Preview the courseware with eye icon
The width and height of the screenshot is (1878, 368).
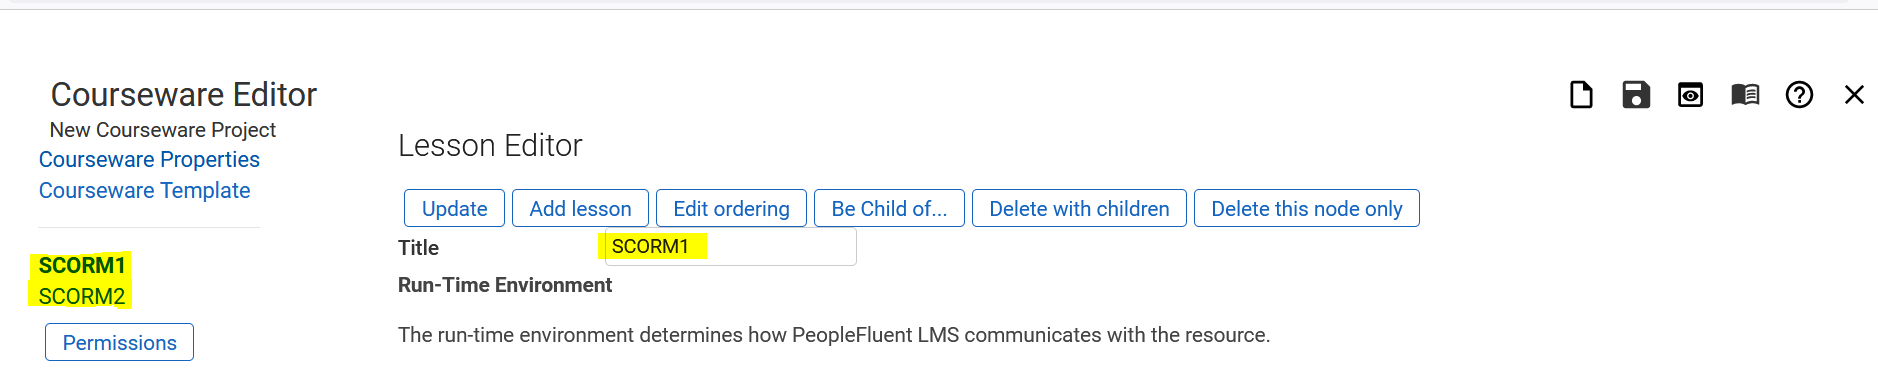point(1690,95)
